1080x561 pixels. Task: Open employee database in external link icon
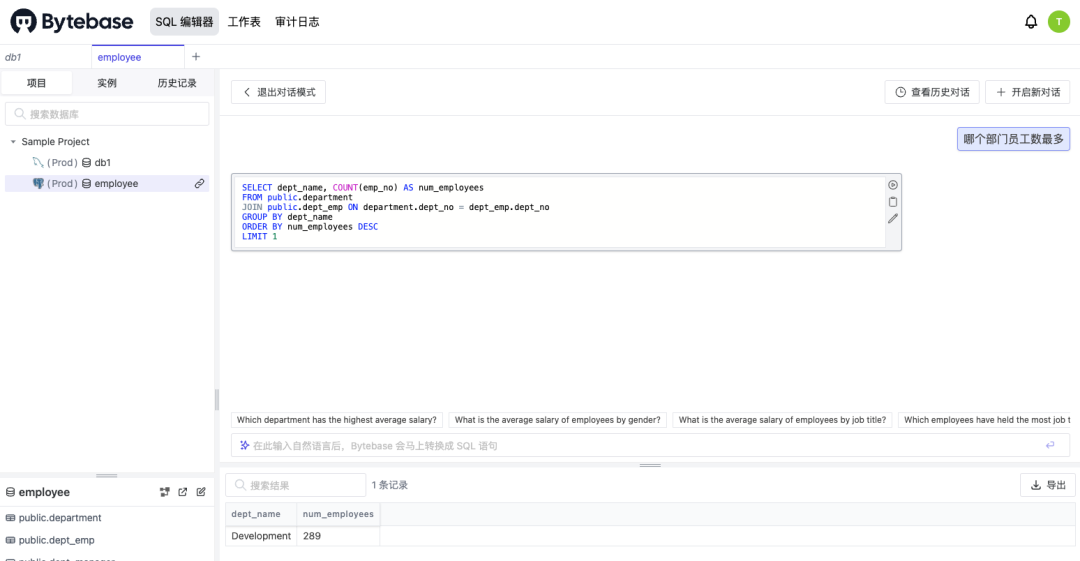pos(183,492)
